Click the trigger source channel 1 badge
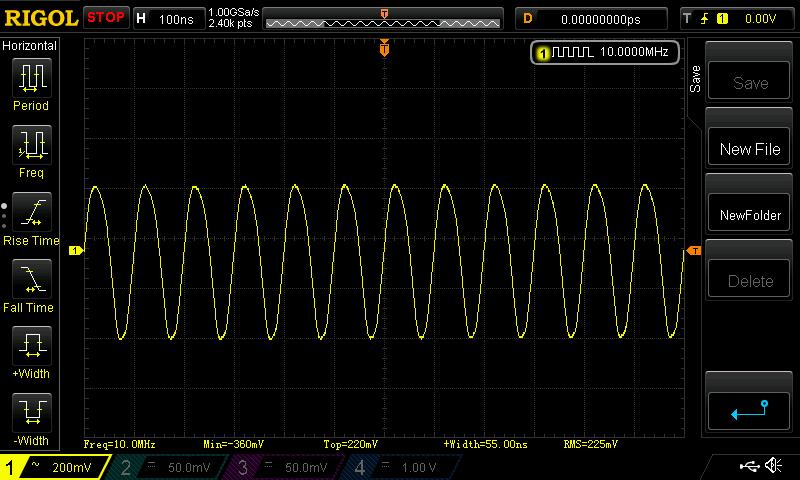The width and height of the screenshot is (800, 480). click(x=722, y=19)
